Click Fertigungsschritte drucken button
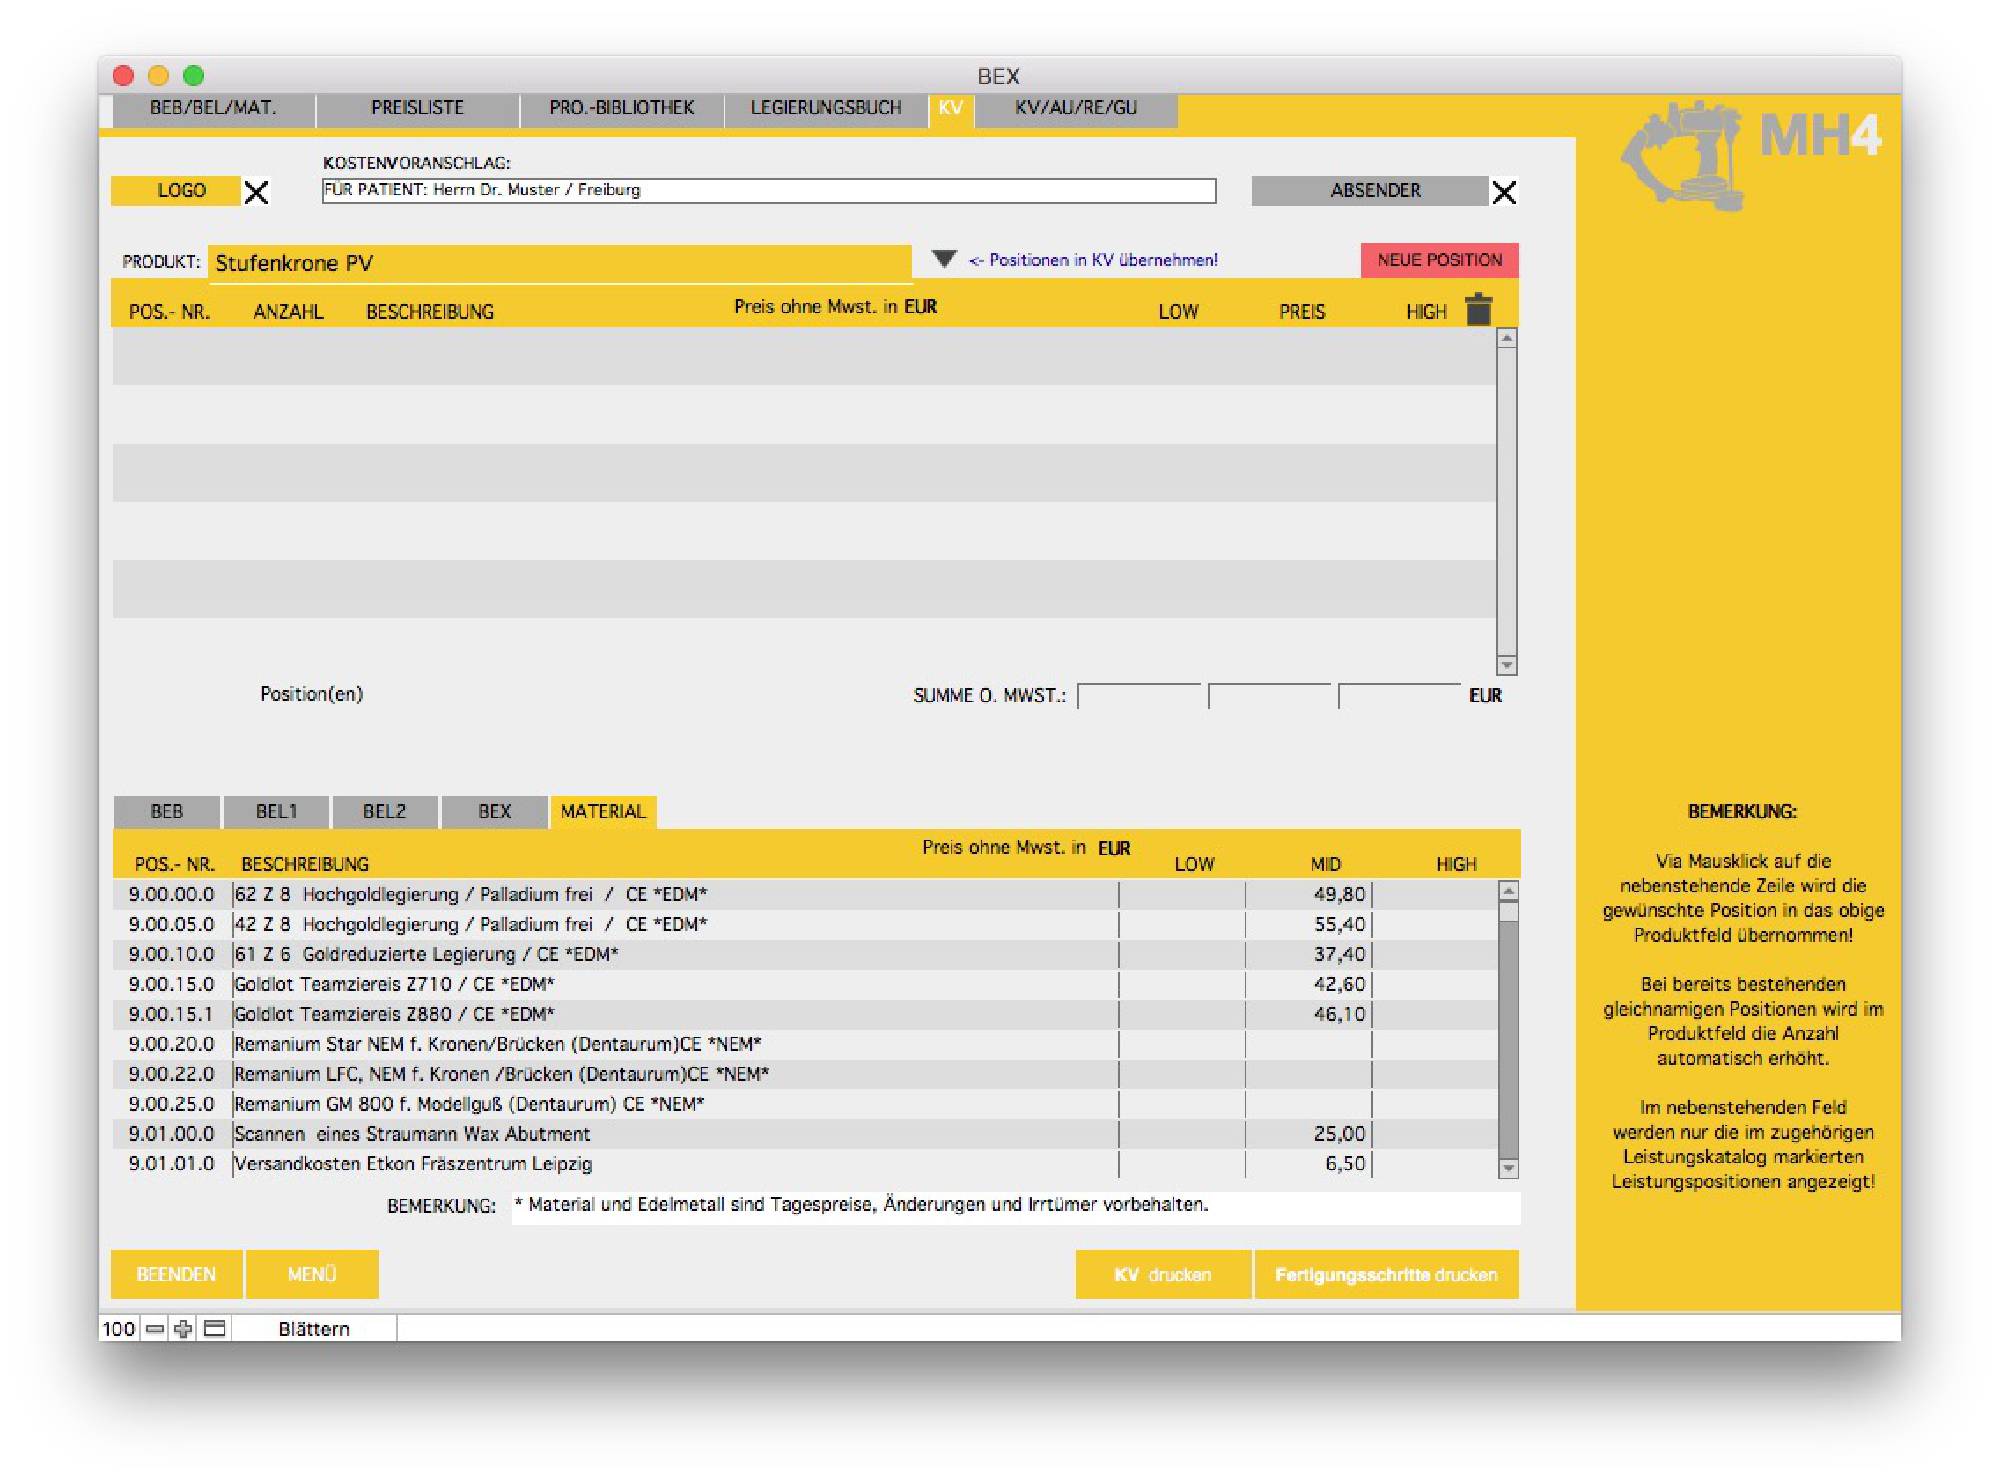The height and width of the screenshot is (1482, 2000). point(1385,1275)
